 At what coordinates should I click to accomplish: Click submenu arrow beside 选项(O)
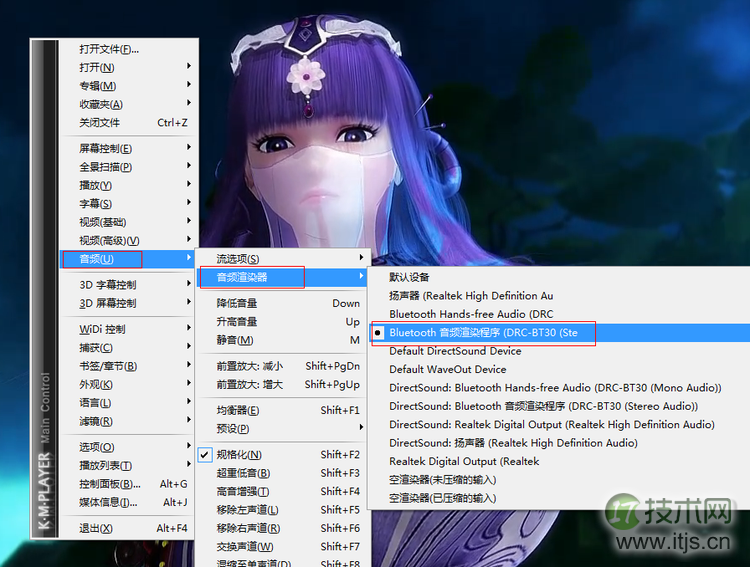(x=189, y=445)
